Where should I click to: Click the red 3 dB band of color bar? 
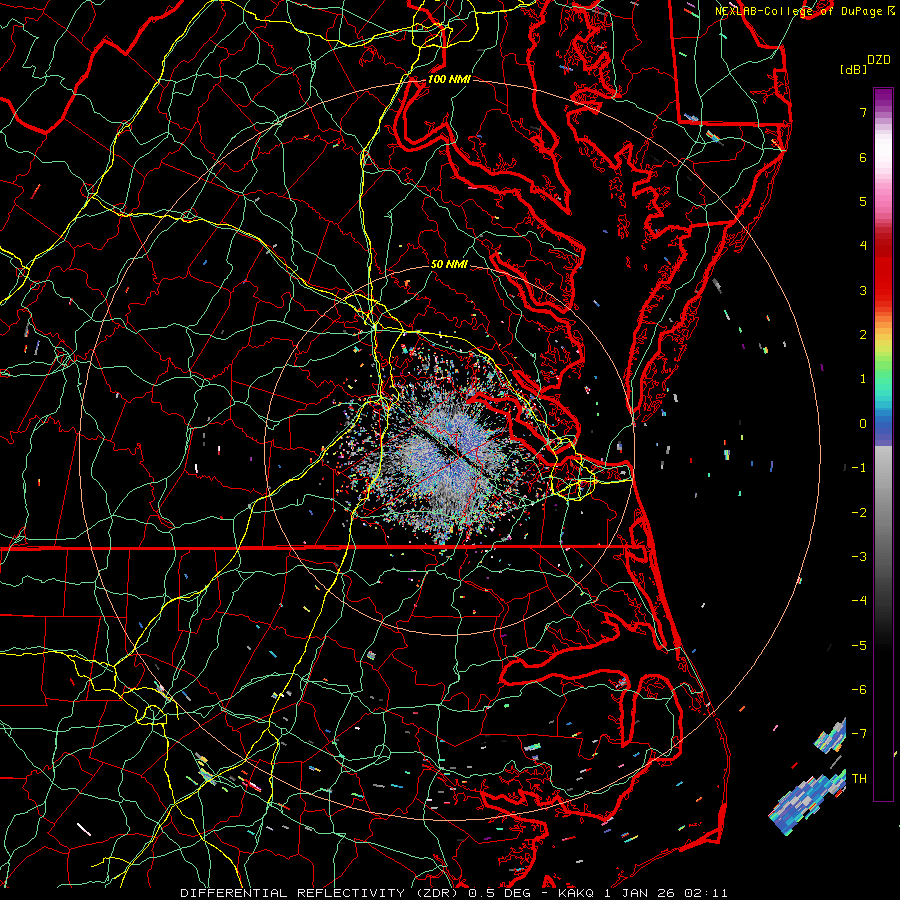883,290
